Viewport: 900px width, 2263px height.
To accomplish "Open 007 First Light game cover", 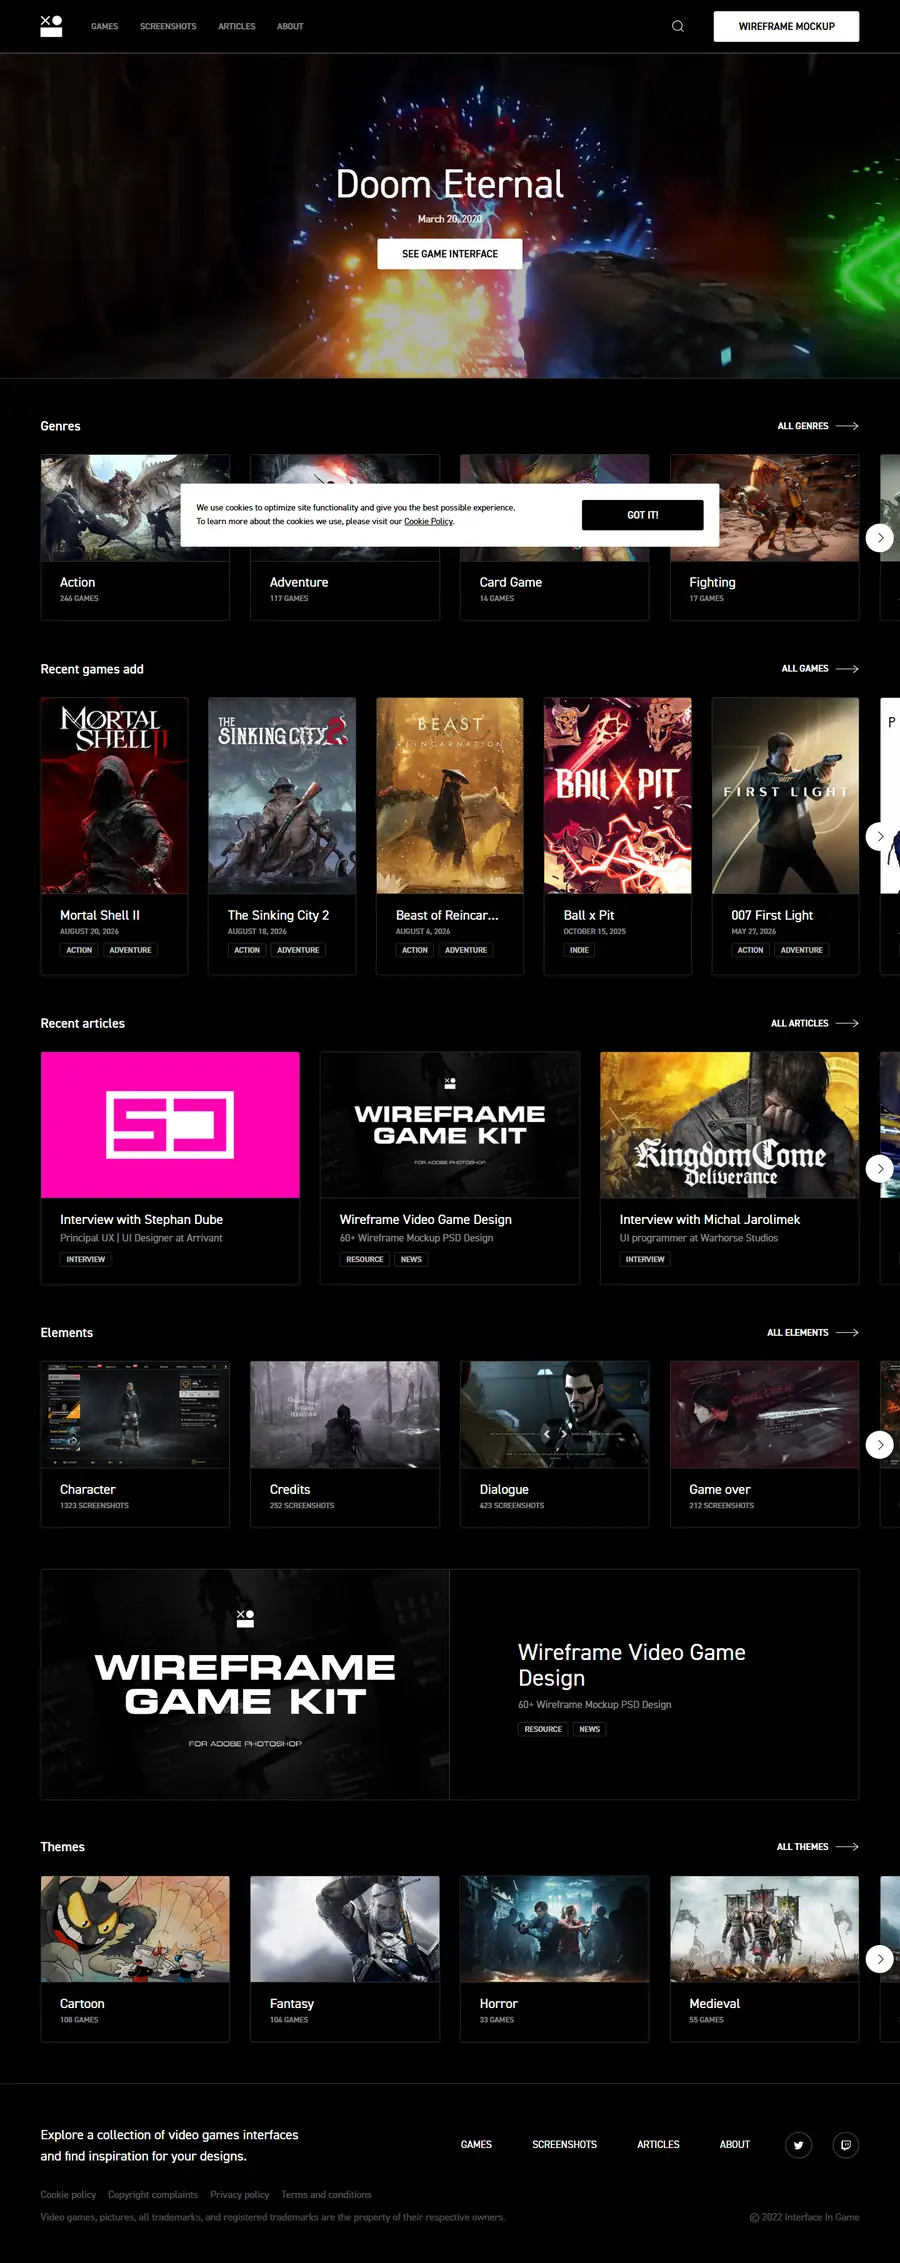I will pyautogui.click(x=786, y=795).
